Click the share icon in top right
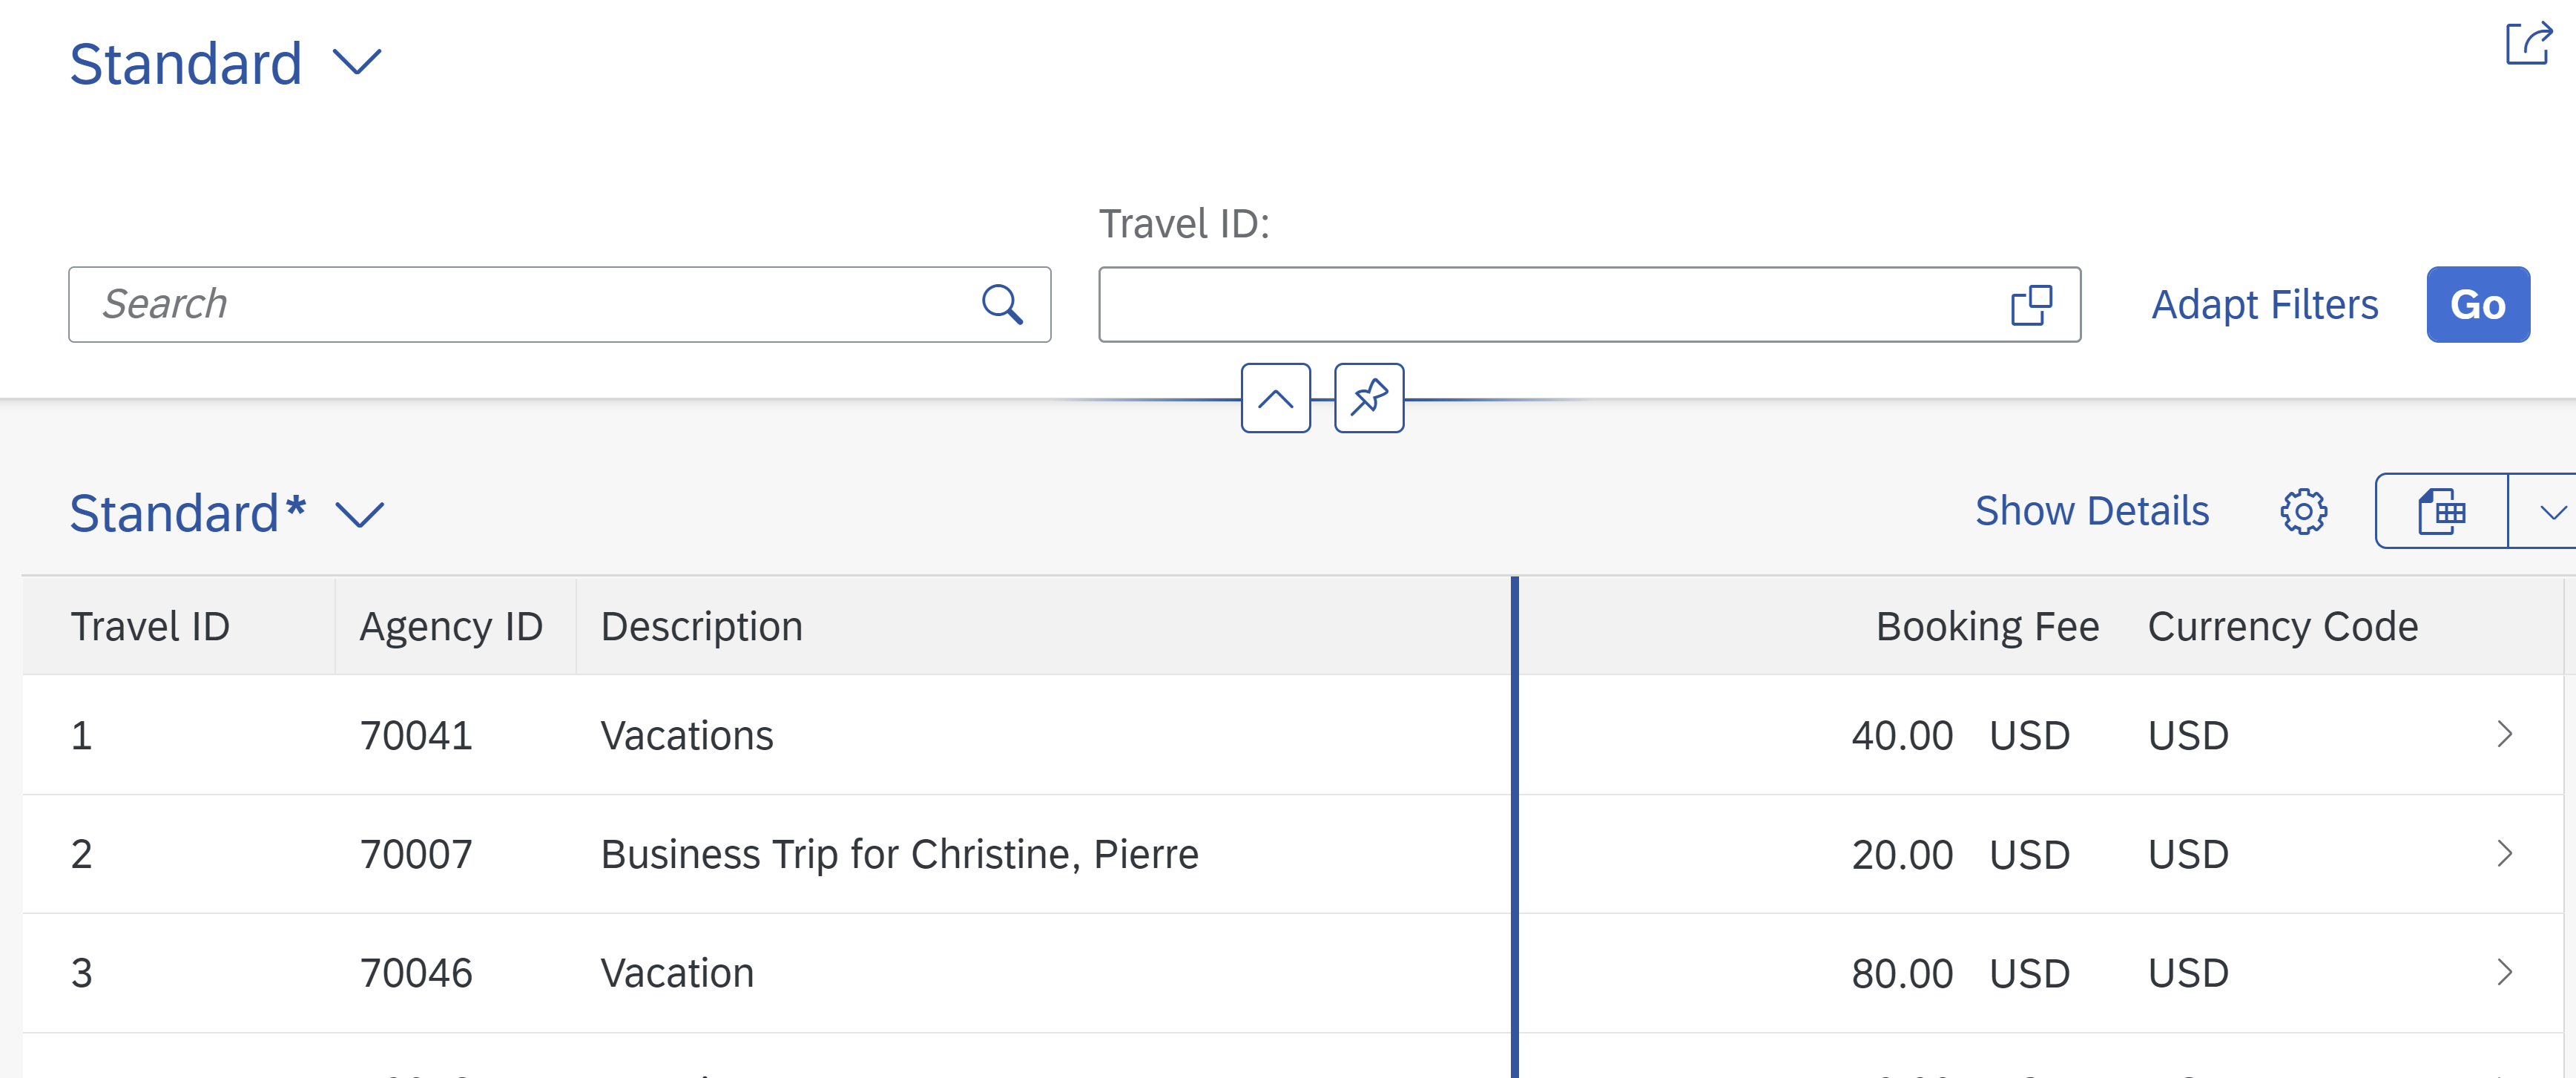 [x=2528, y=44]
